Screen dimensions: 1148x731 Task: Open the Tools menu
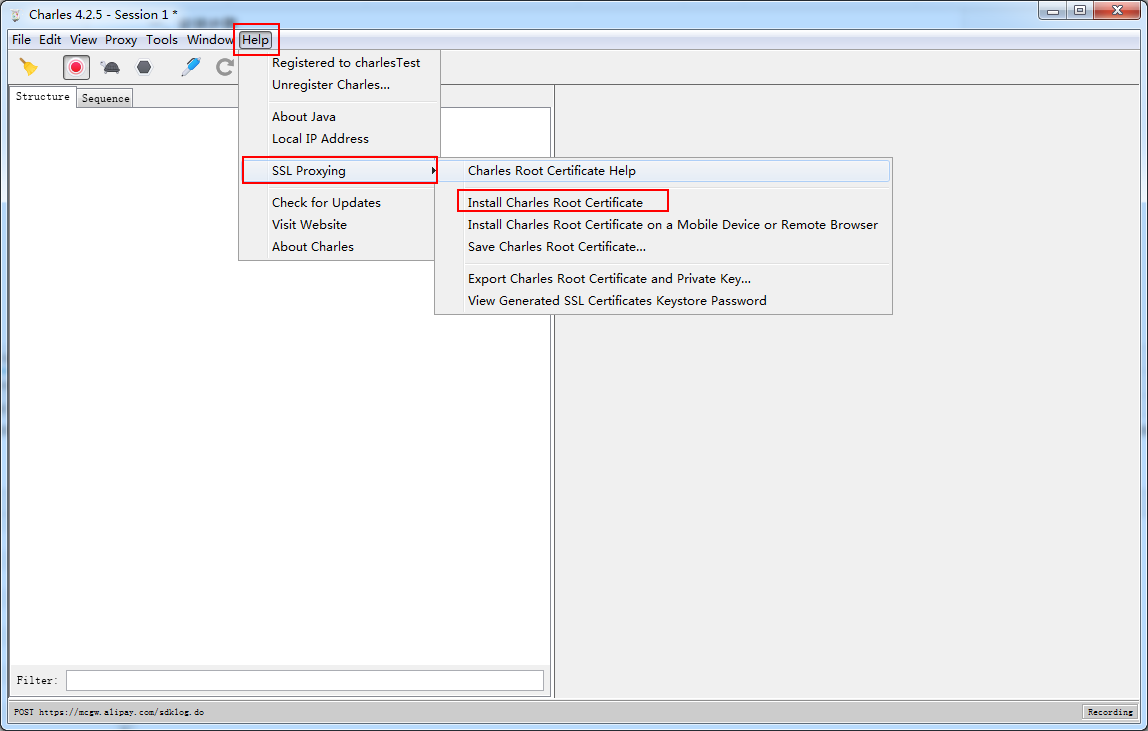[x=162, y=40]
